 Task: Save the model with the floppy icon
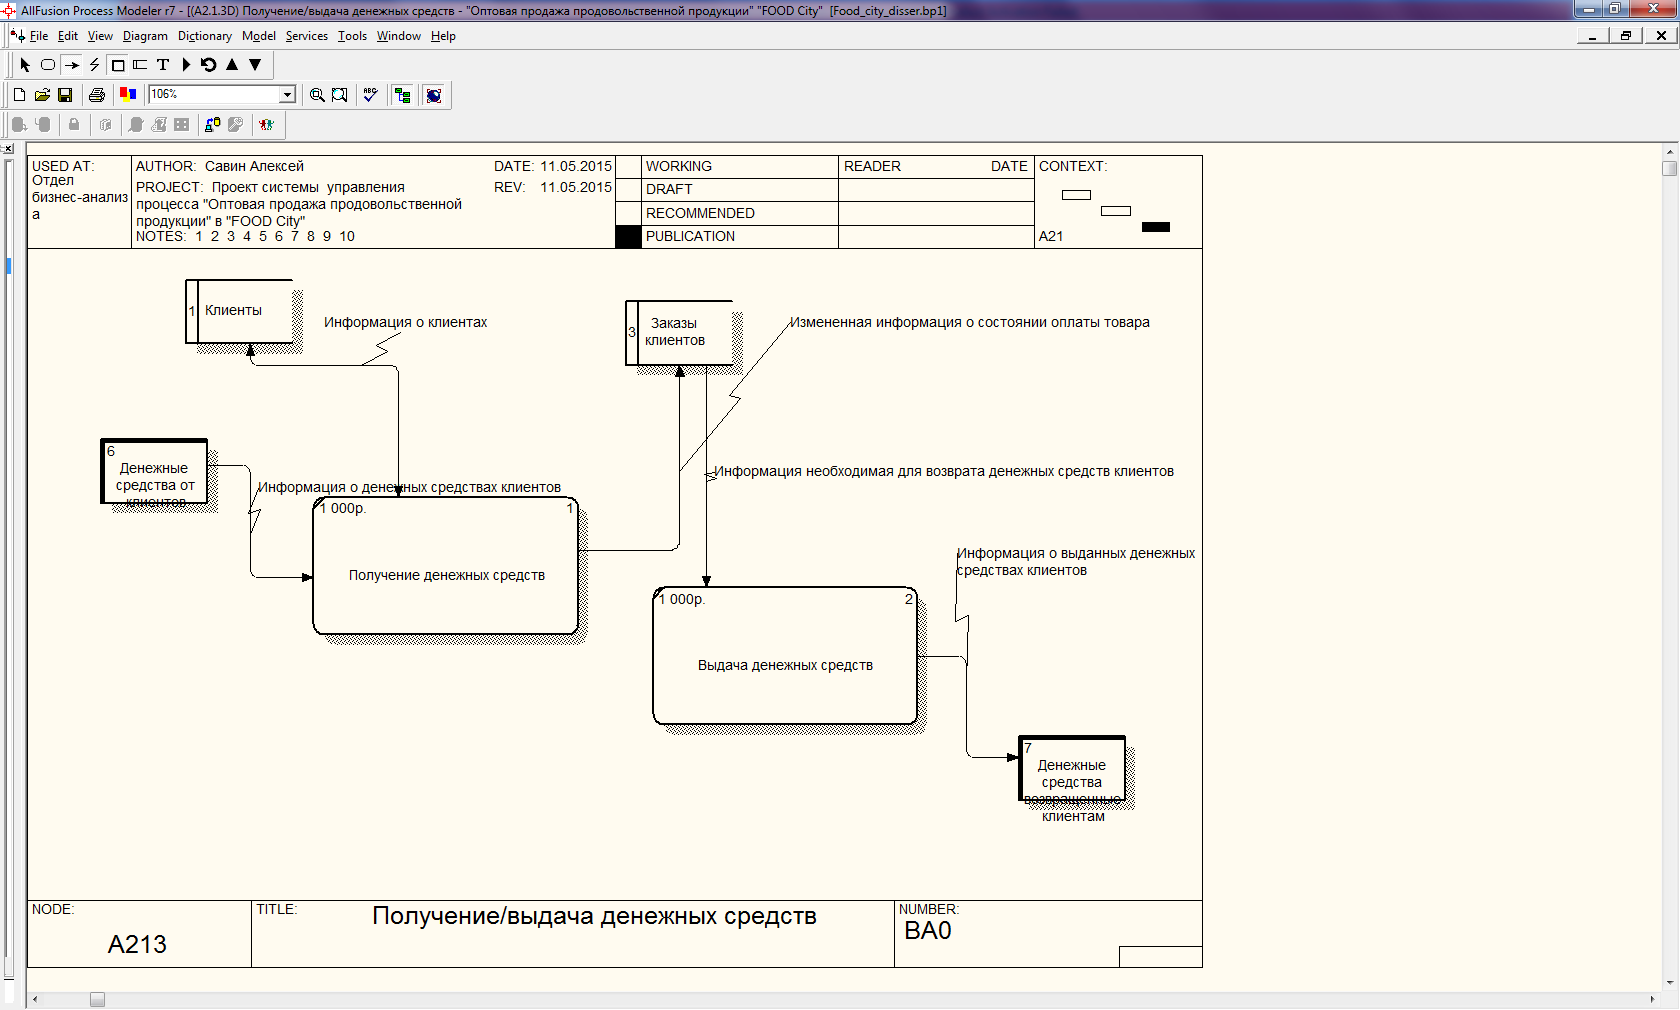click(x=65, y=95)
